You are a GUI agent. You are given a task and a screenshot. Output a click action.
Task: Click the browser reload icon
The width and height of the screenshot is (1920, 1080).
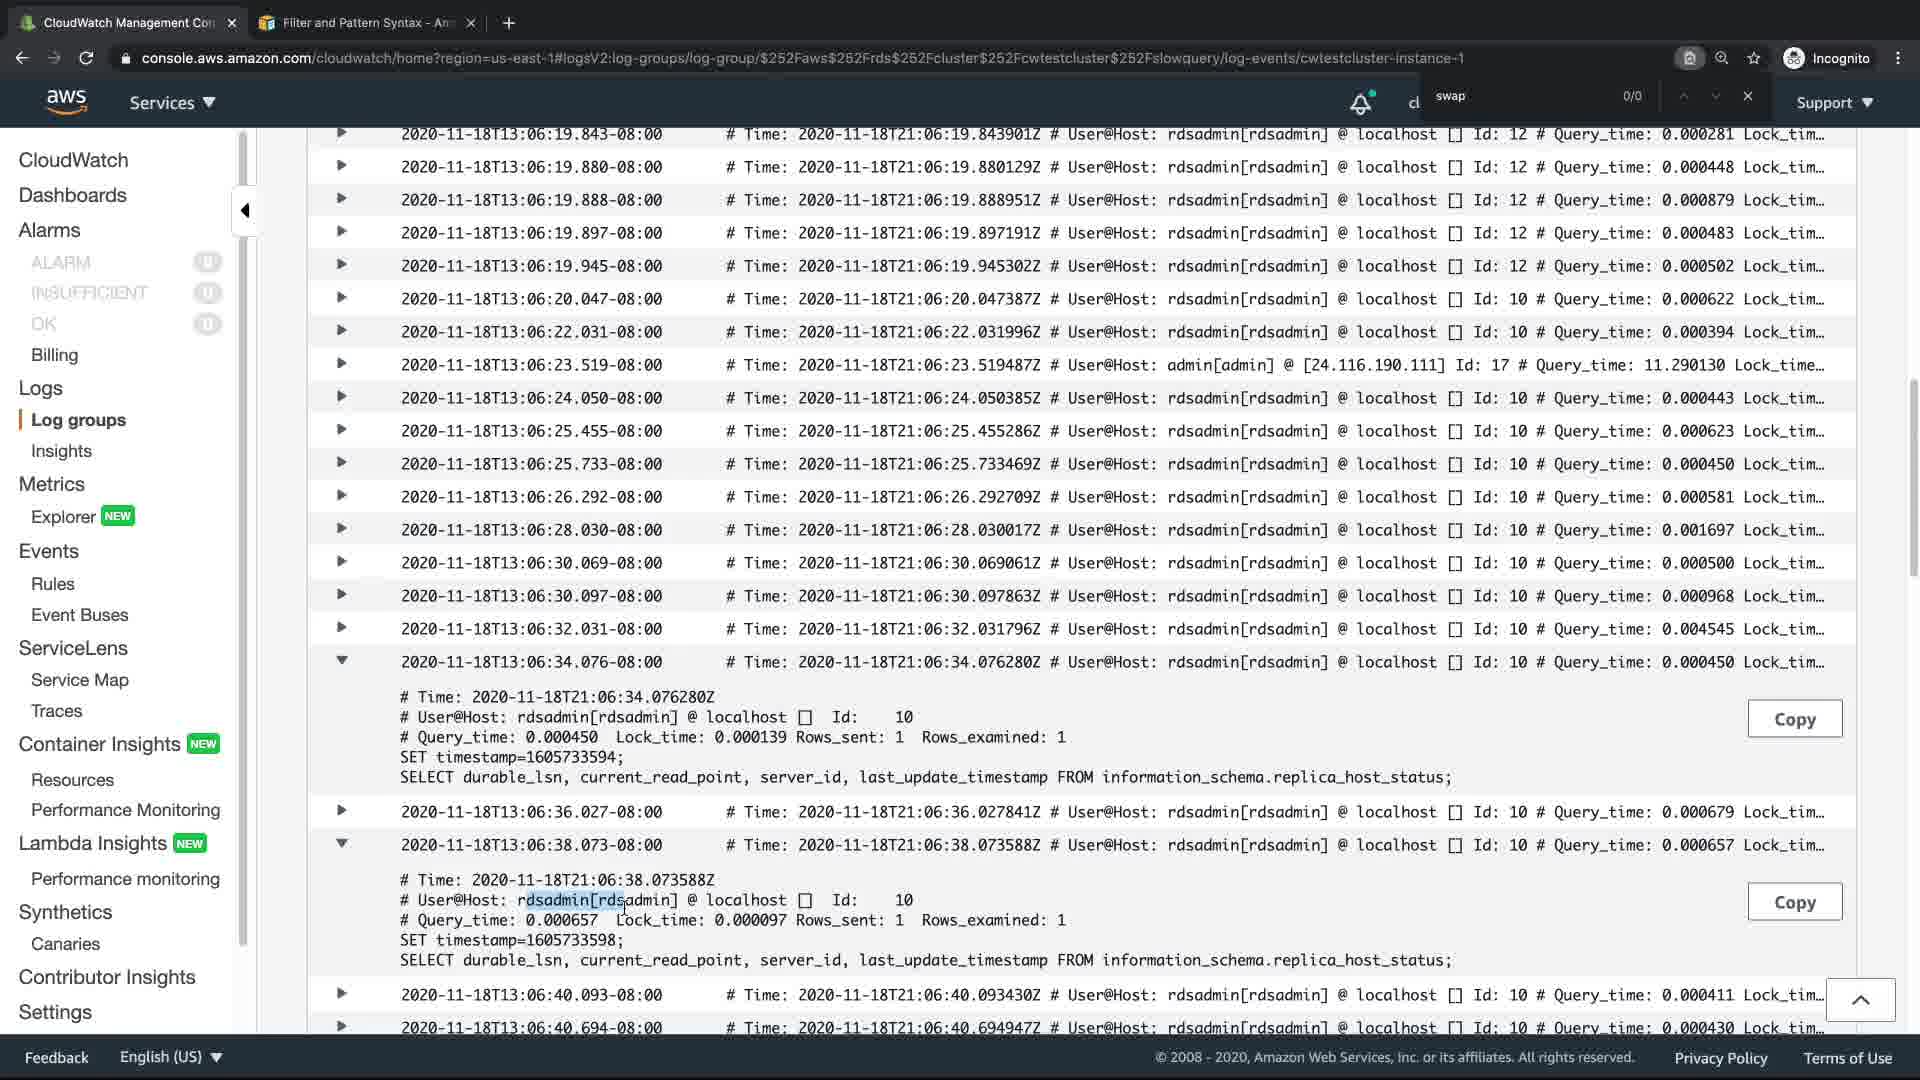click(x=86, y=58)
